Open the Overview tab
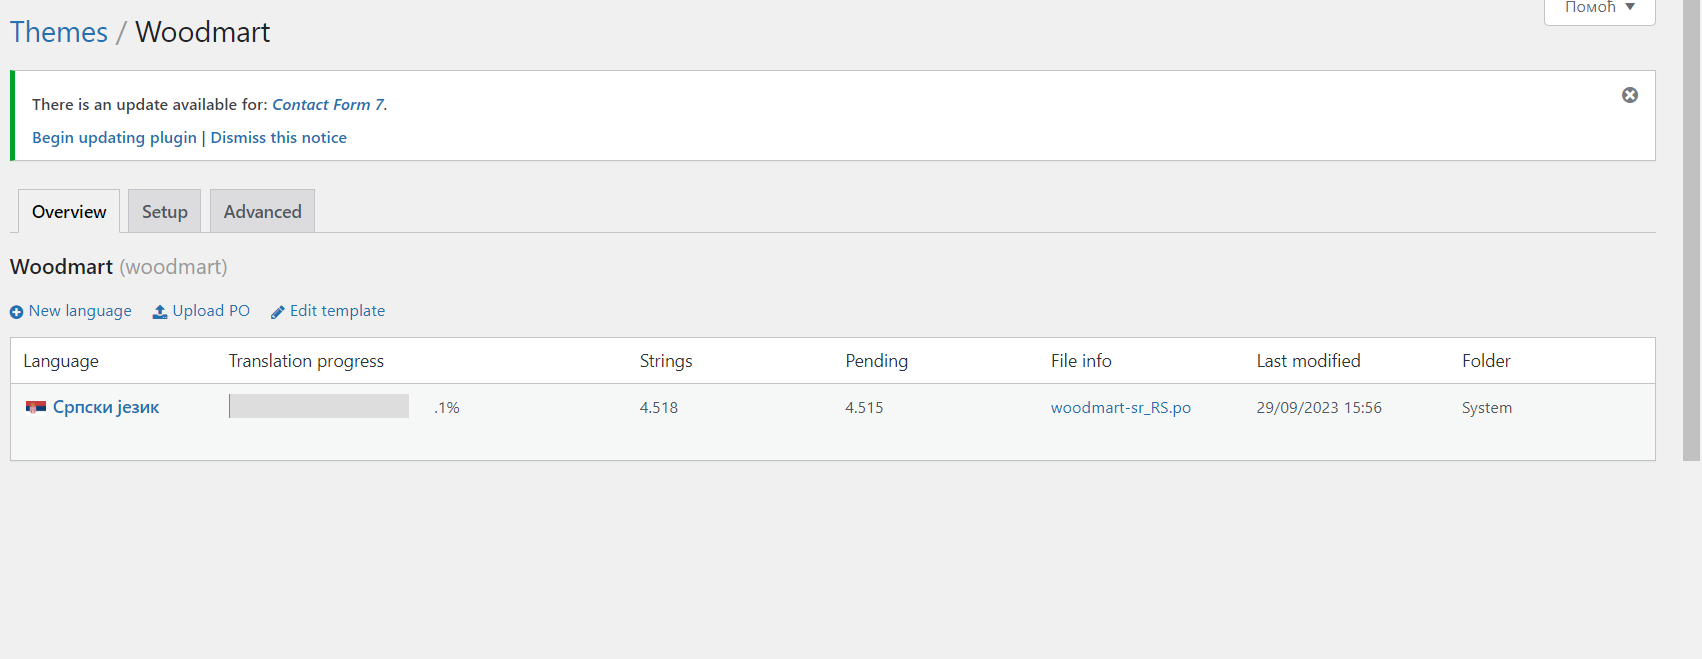Viewport: 1702px width, 659px height. click(69, 211)
